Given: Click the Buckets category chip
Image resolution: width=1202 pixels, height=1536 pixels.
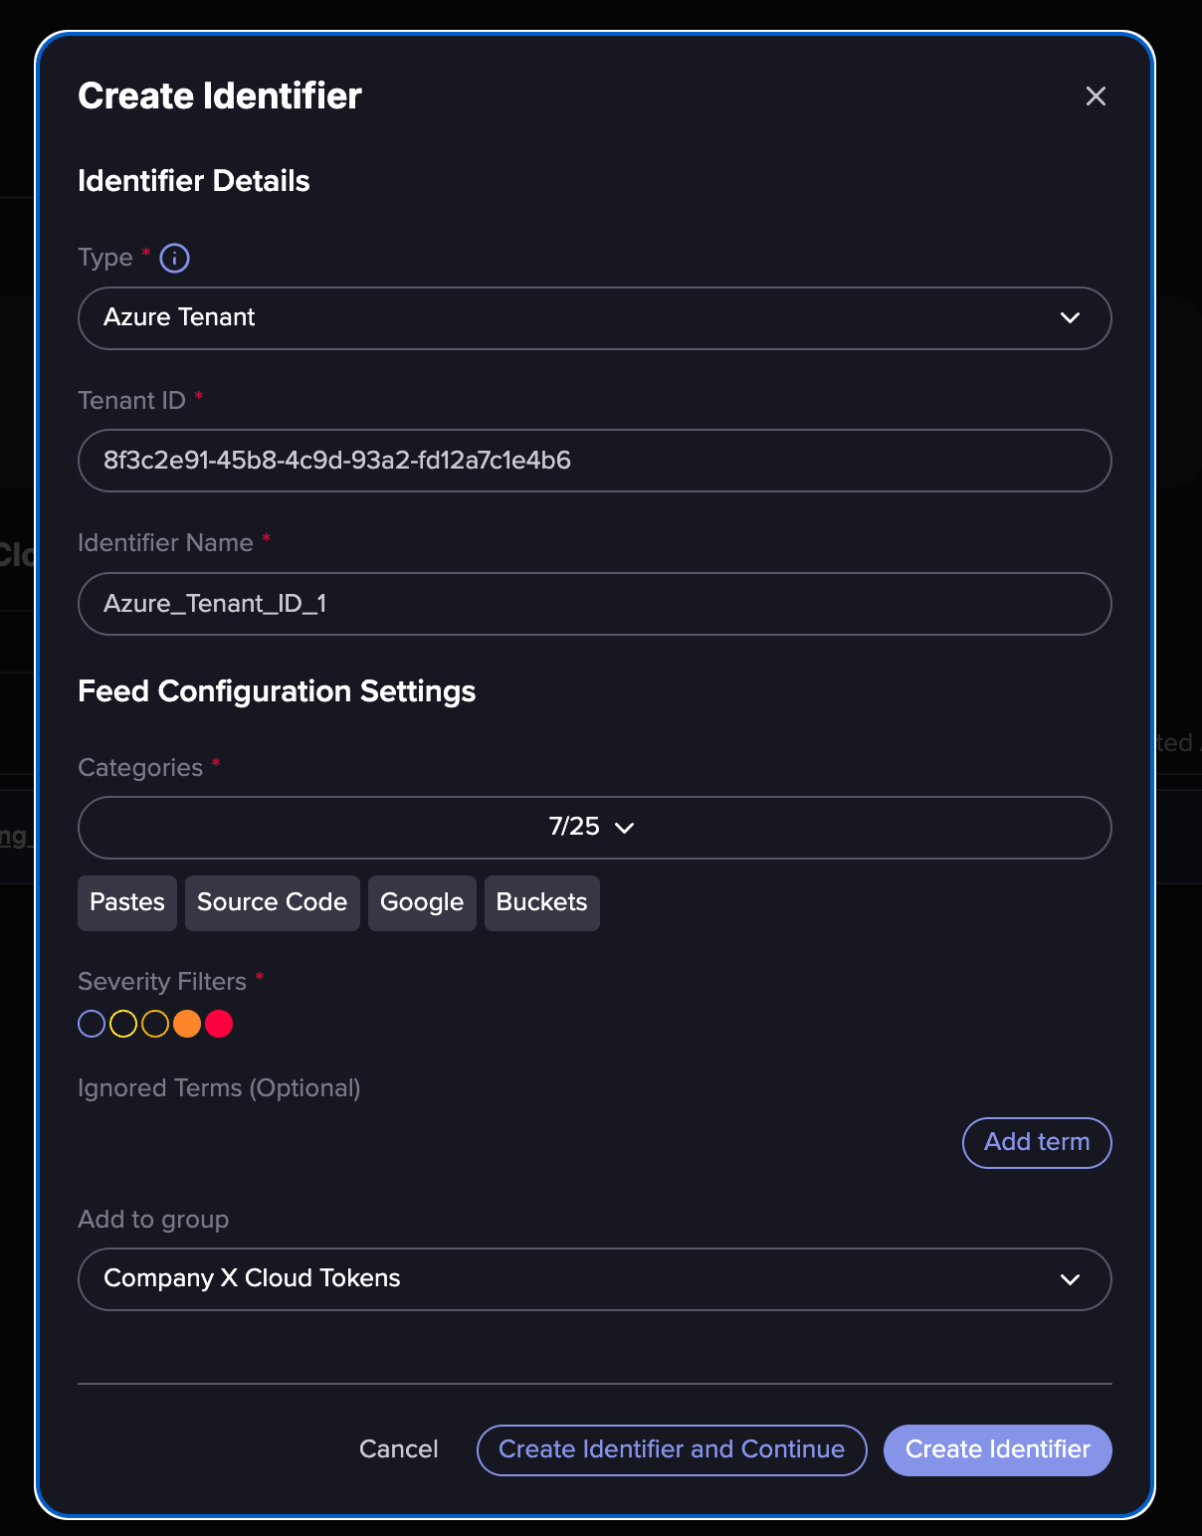Looking at the screenshot, I should [541, 902].
